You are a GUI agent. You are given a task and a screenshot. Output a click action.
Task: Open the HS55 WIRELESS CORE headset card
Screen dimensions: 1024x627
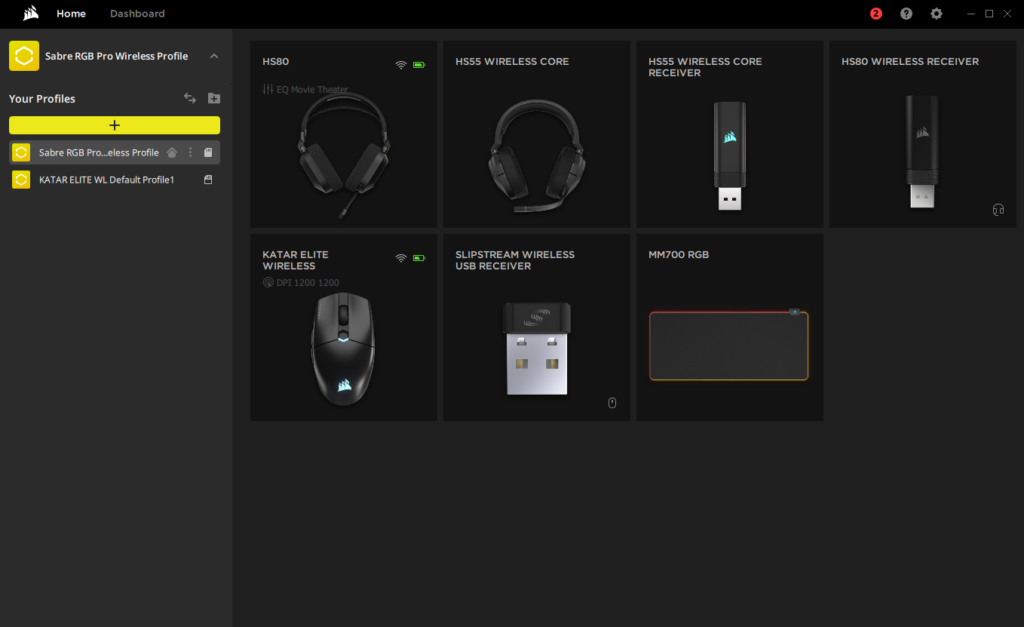point(537,134)
